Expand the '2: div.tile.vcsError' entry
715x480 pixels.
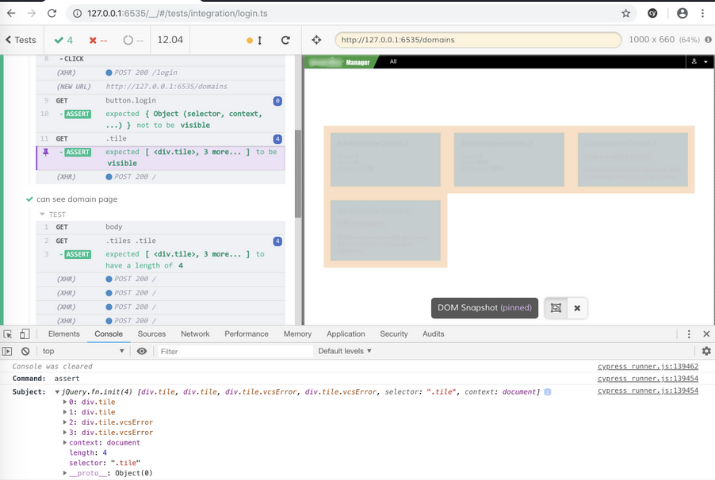click(66, 423)
